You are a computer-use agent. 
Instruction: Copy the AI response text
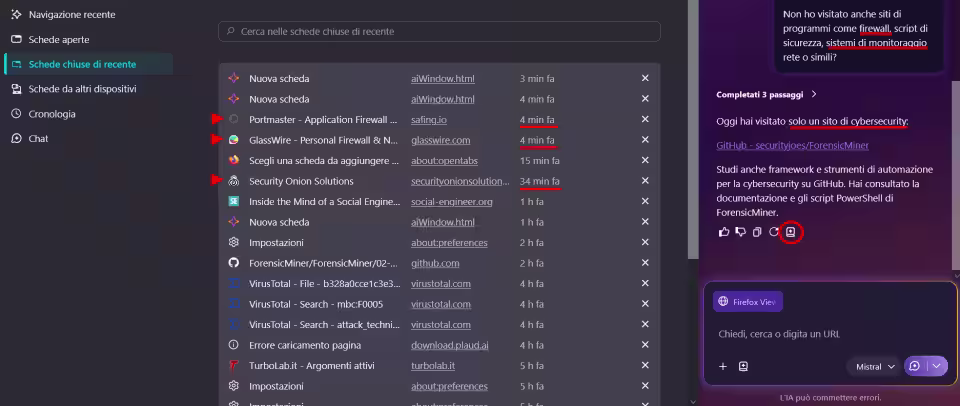click(x=757, y=232)
